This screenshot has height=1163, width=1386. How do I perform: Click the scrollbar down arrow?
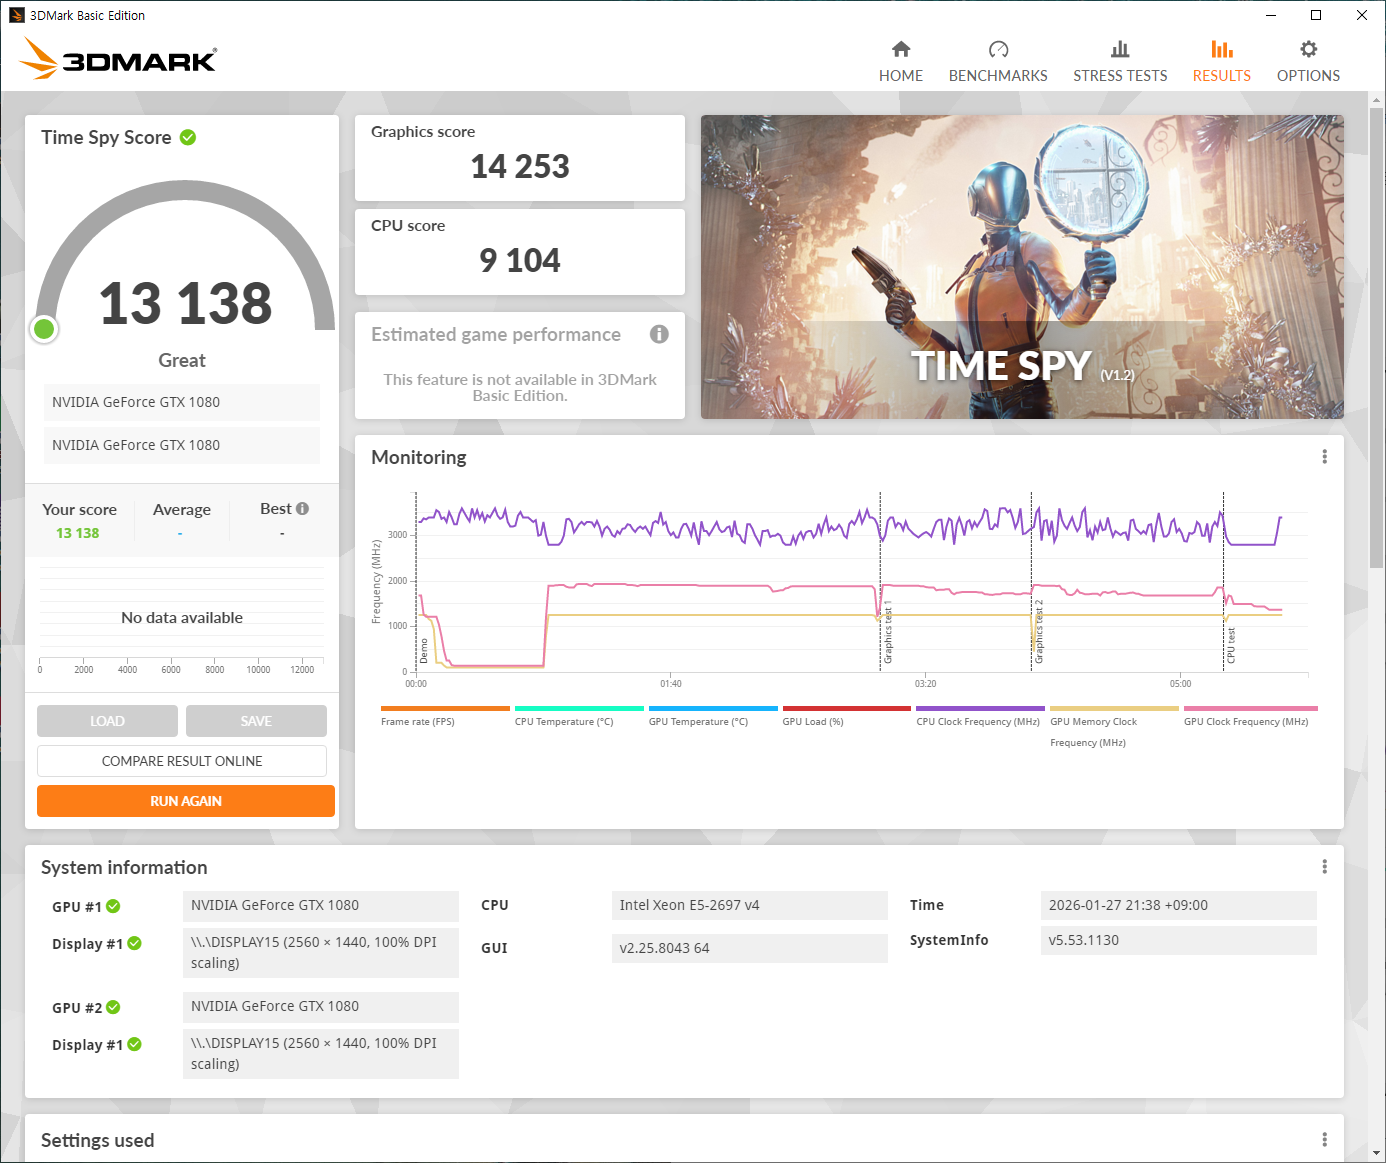click(x=1376, y=1153)
